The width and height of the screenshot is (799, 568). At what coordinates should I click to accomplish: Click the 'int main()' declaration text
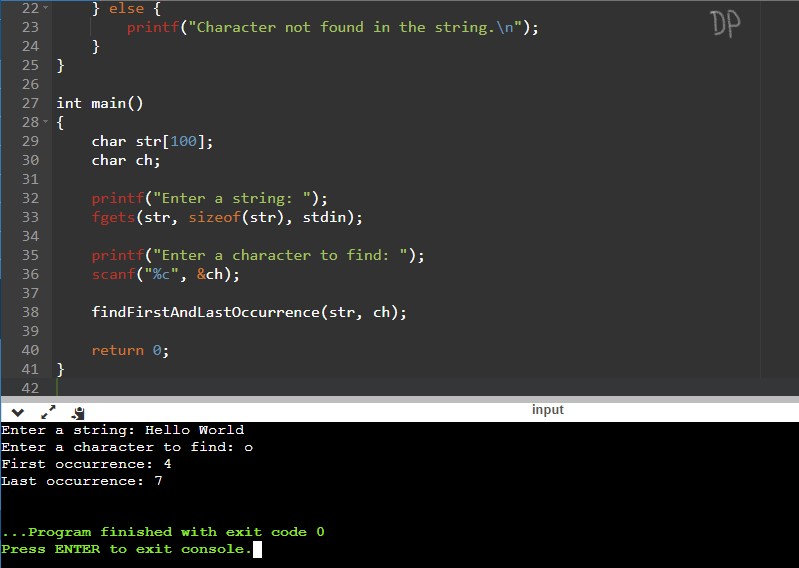point(100,103)
